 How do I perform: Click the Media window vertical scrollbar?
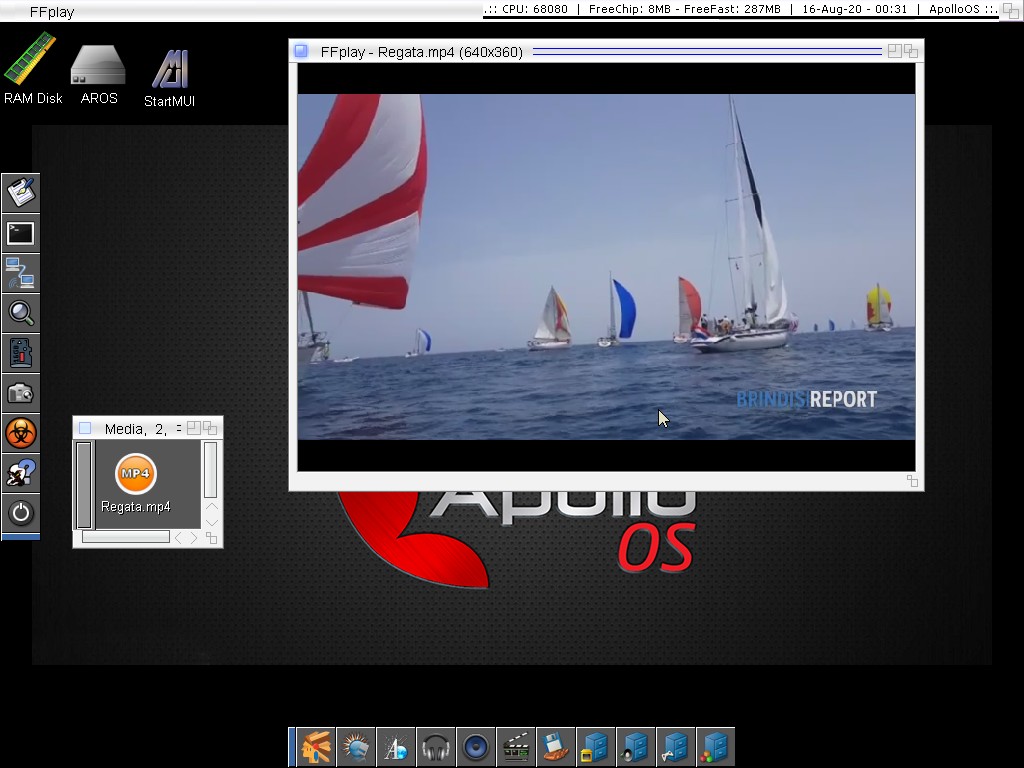[x=211, y=469]
